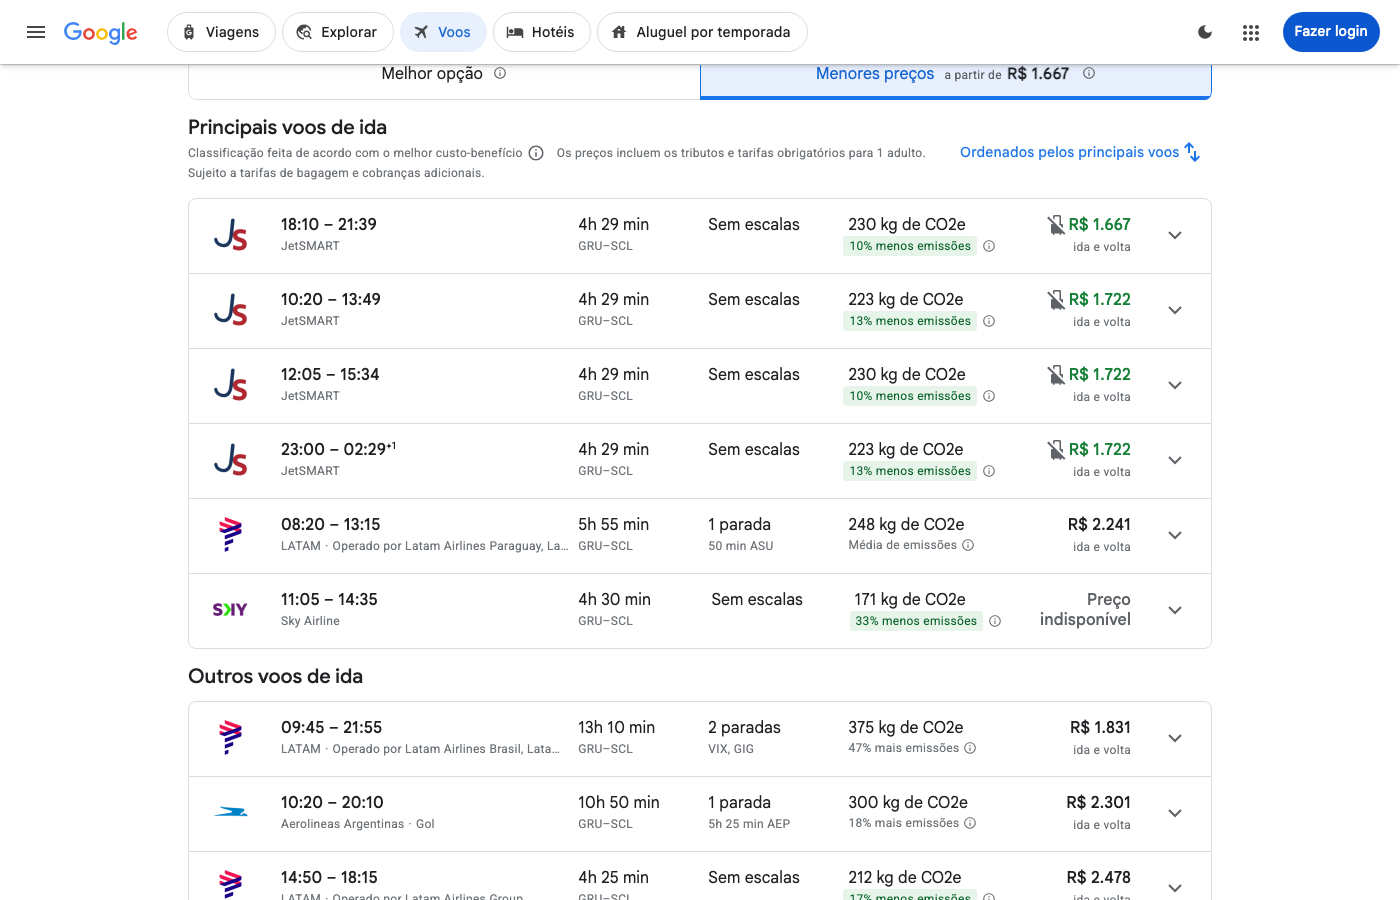Expand the 11:05 – 14:35 Sky Airline flight

pyautogui.click(x=1175, y=611)
